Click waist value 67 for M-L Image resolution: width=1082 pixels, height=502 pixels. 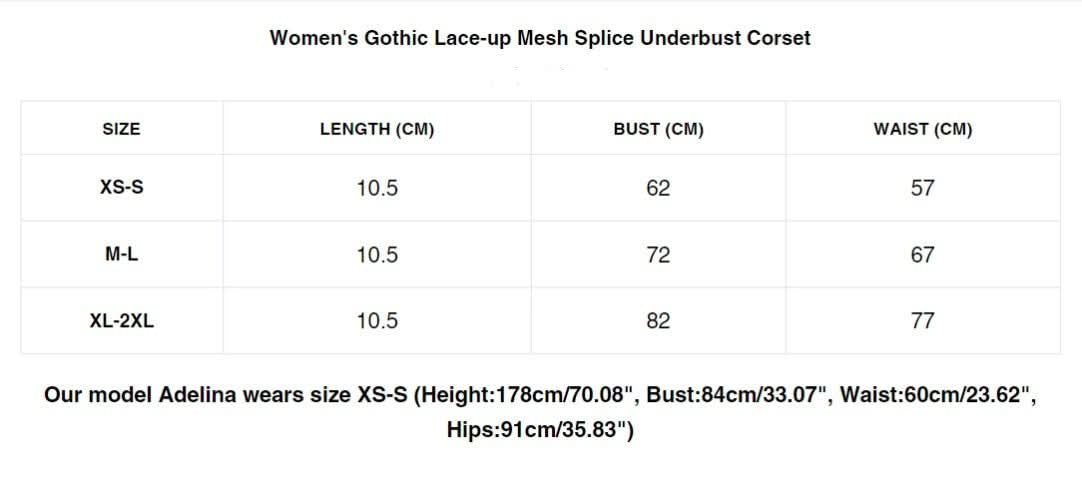tap(923, 255)
